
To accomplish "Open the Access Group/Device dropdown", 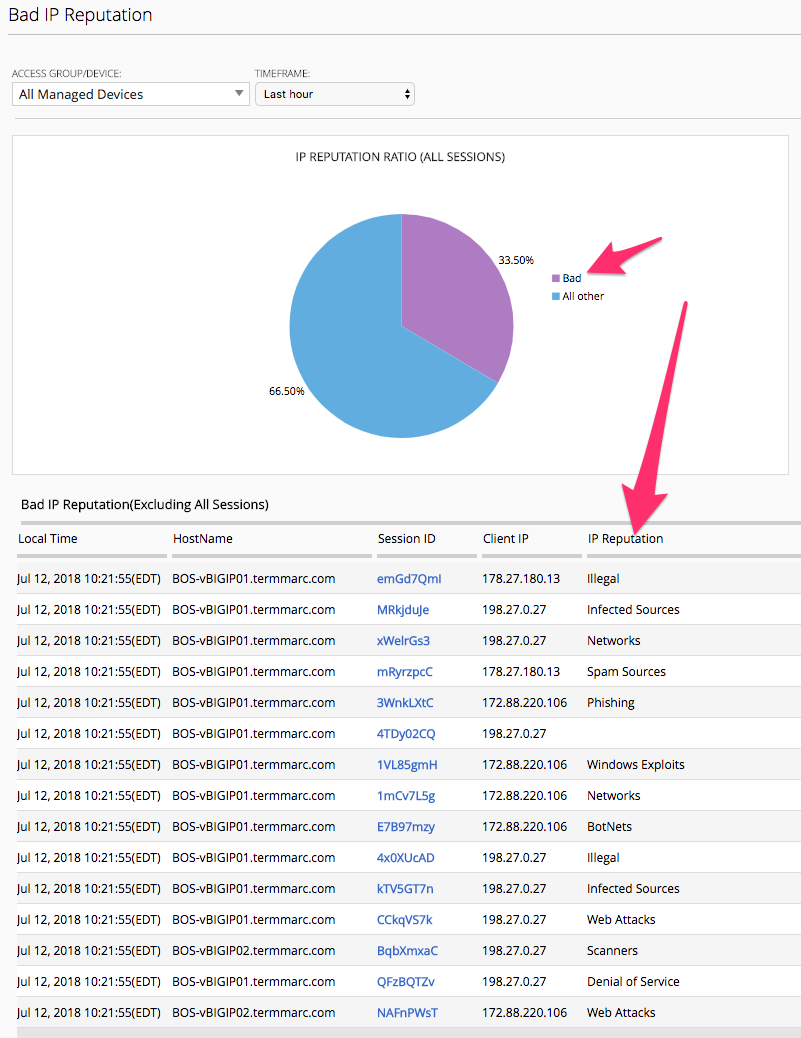I will 130,94.
